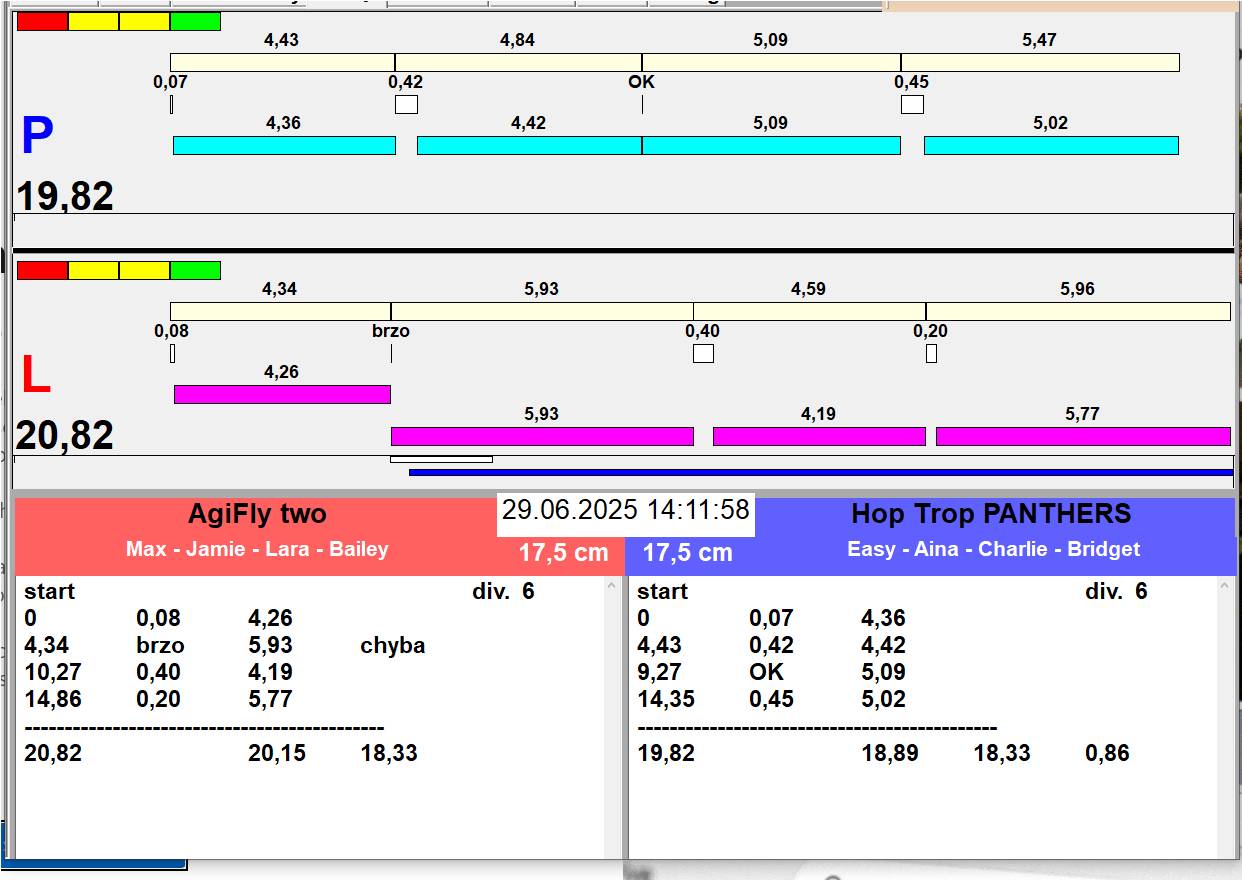Select the 0,42 changeover box in lane P

[x=406, y=104]
